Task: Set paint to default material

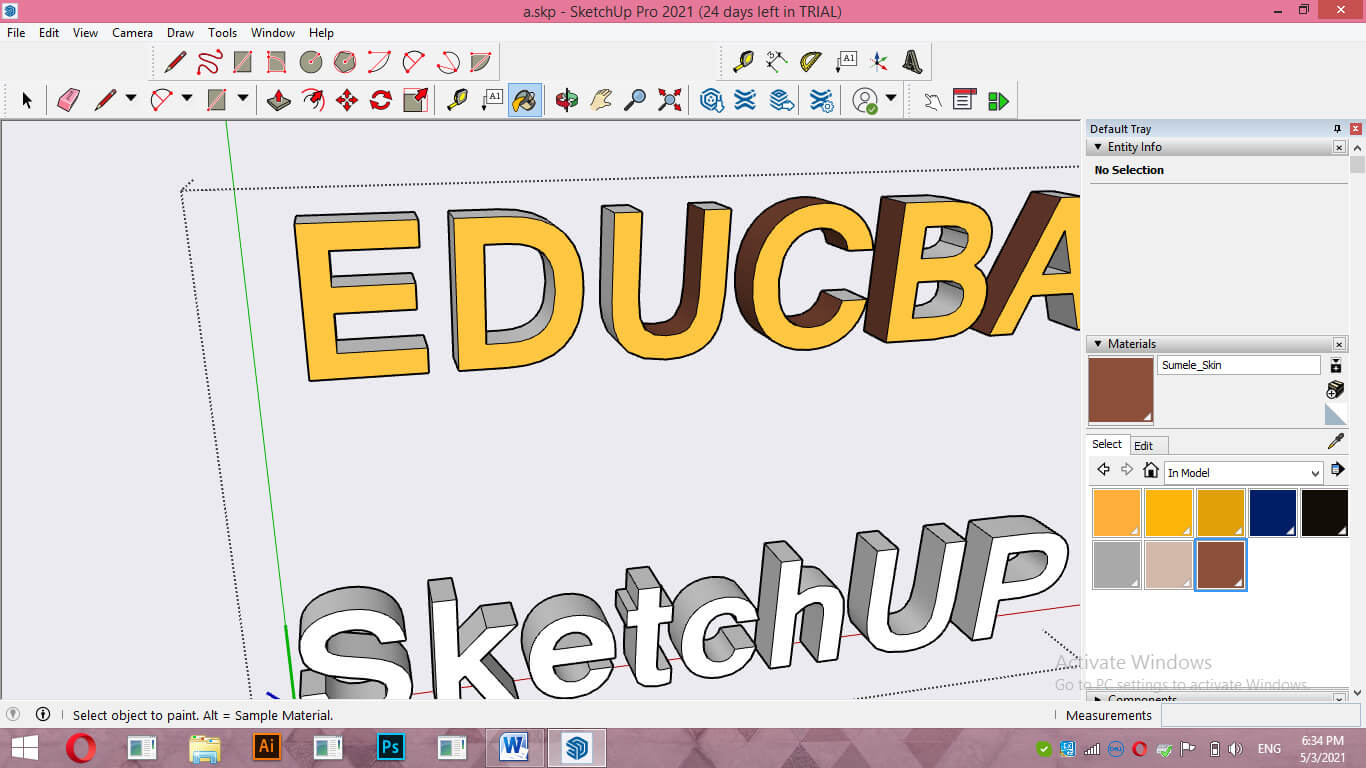Action: [1335, 414]
